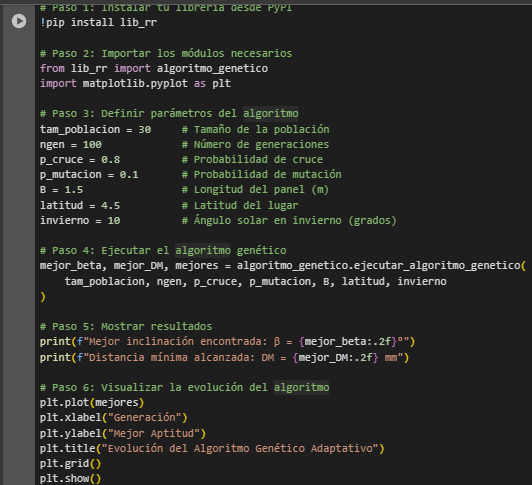Click the plt.plot(mejores) line
The height and width of the screenshot is (485, 532).
92,403
